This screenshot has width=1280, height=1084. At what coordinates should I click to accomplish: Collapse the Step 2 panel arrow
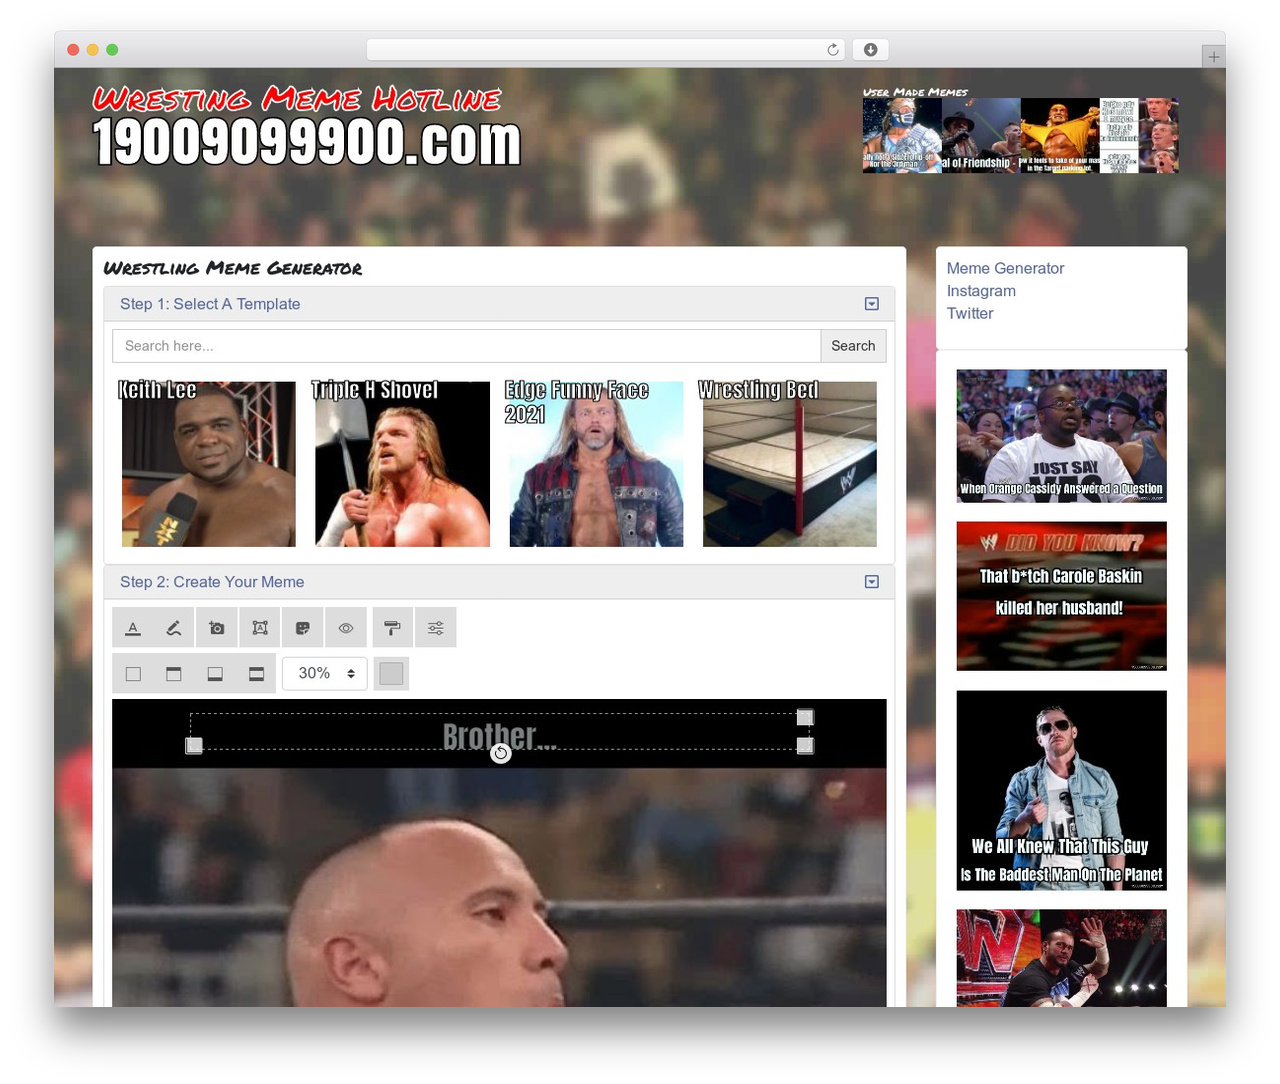(x=872, y=582)
